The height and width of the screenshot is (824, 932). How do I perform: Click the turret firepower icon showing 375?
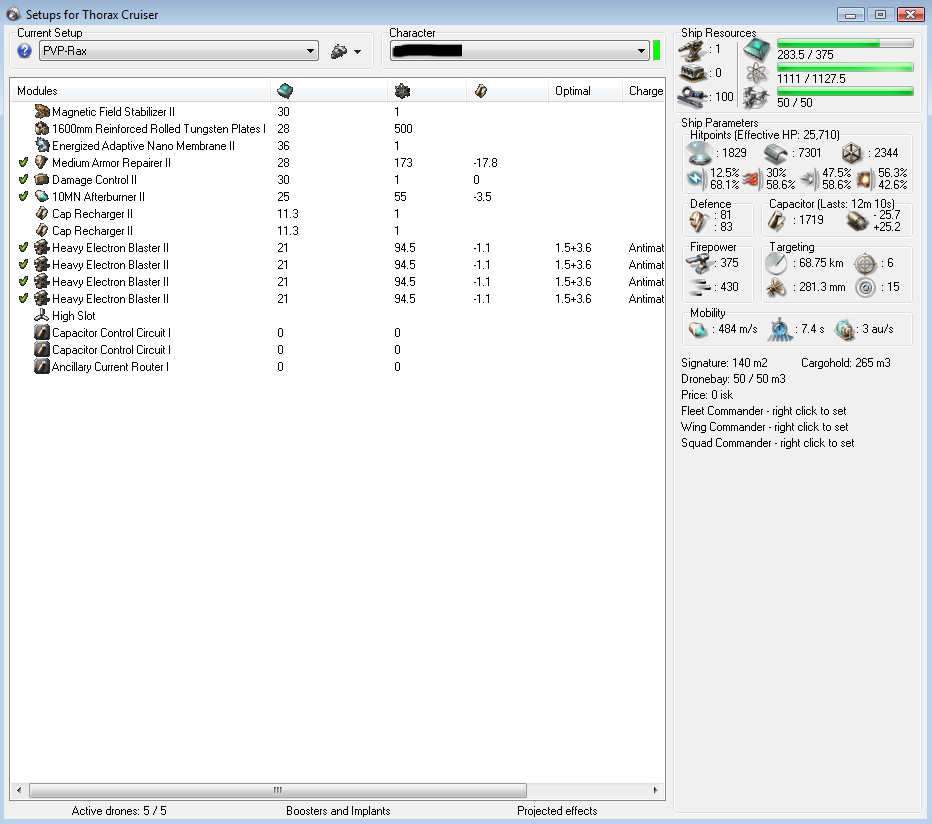pyautogui.click(x=698, y=263)
